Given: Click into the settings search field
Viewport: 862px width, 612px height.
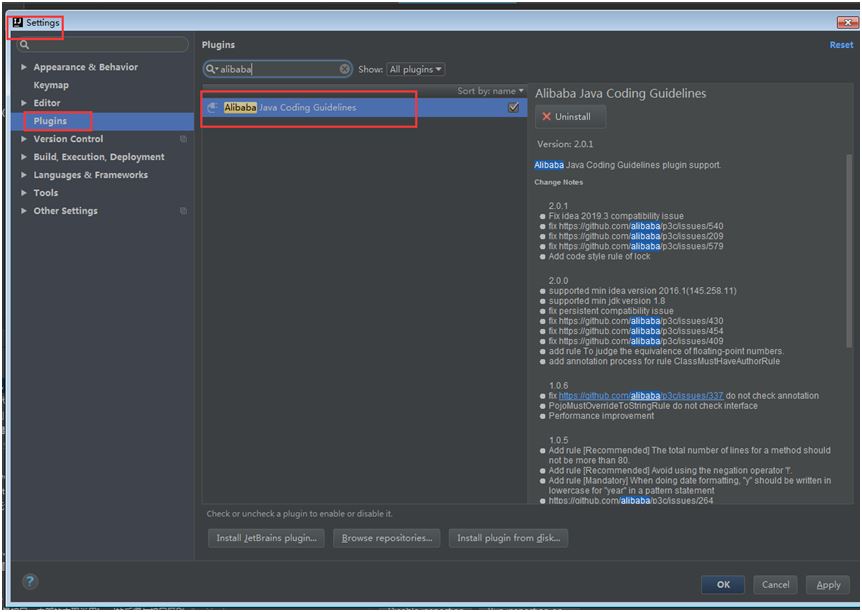Looking at the screenshot, I should tap(102, 45).
